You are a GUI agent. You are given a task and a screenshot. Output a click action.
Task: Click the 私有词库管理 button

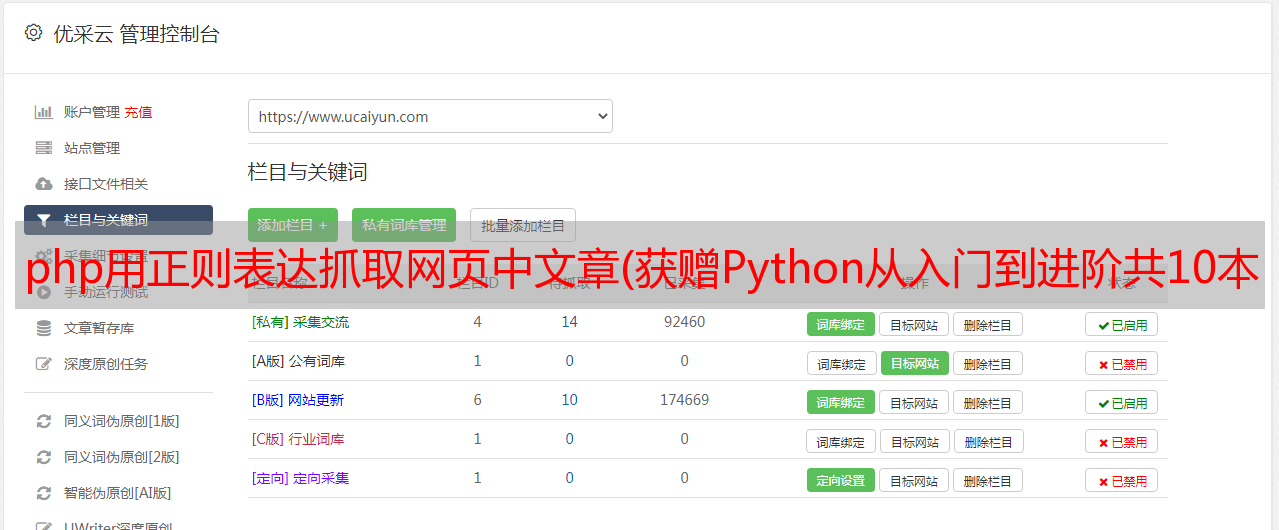[x=404, y=225]
